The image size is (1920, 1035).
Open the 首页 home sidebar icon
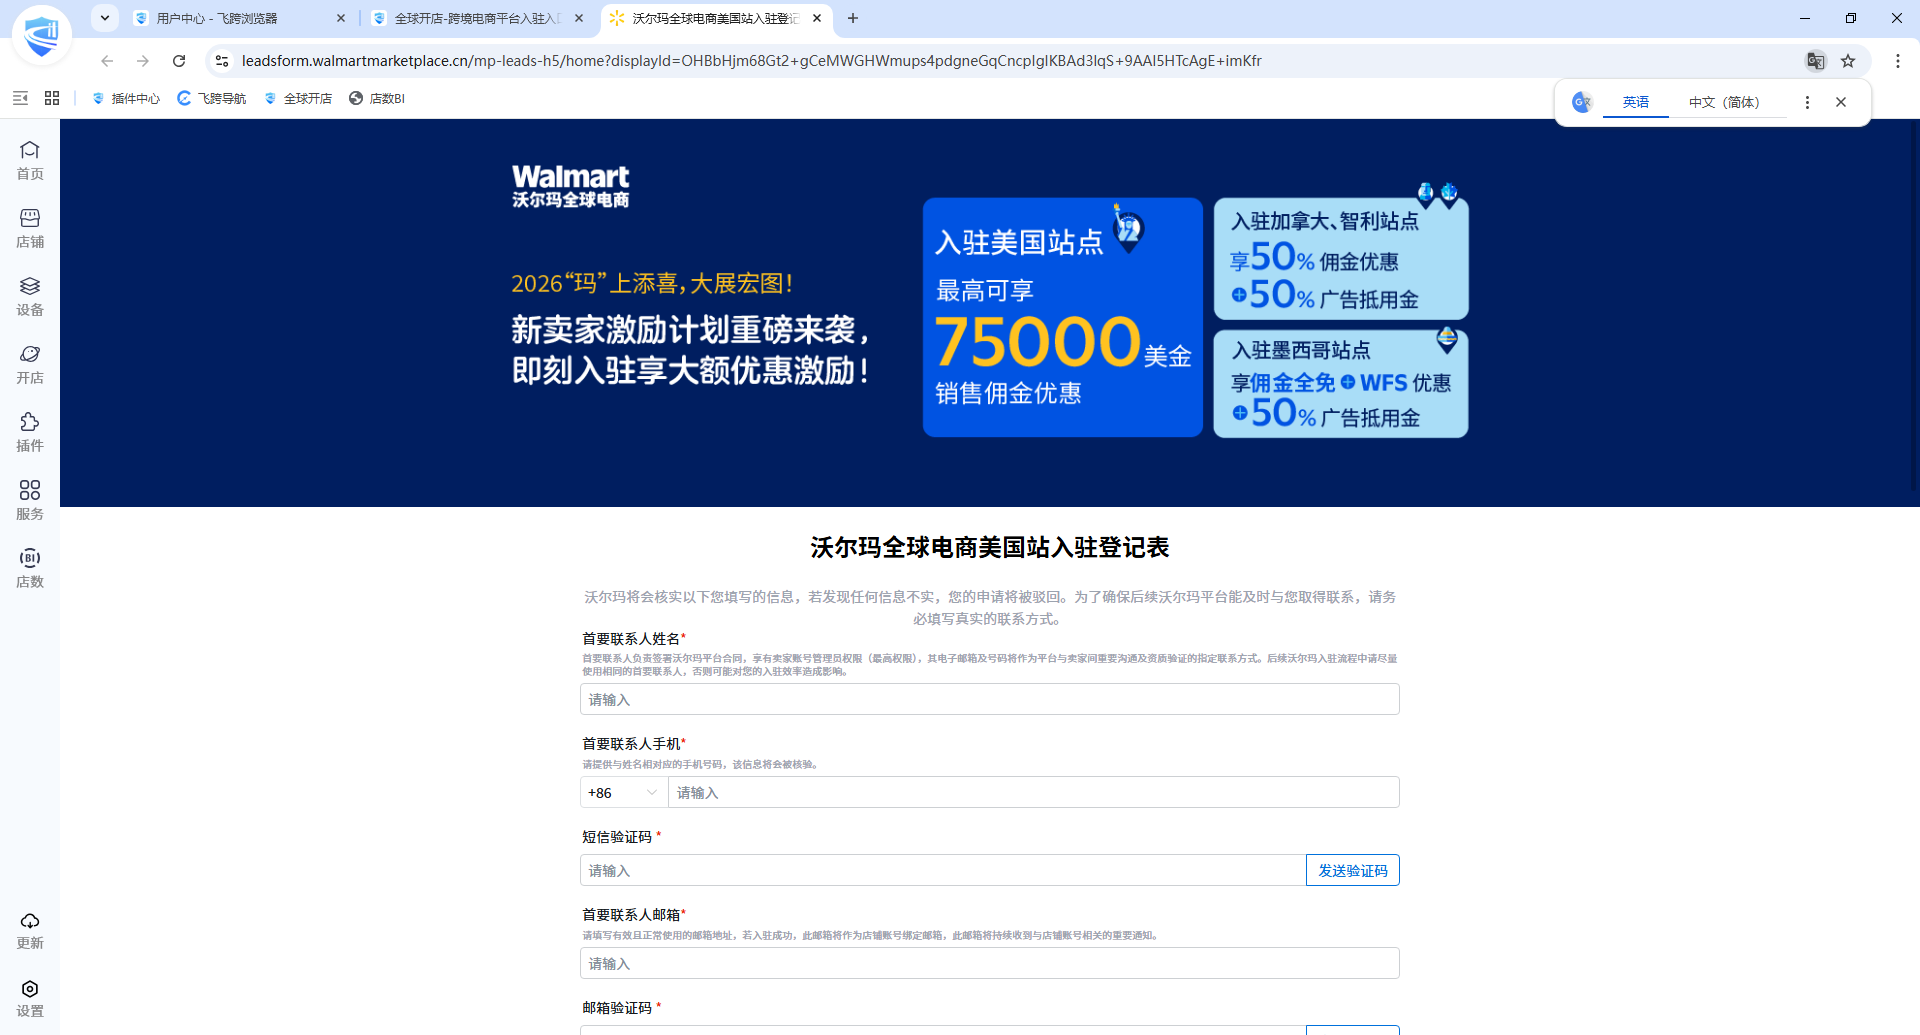(x=30, y=160)
